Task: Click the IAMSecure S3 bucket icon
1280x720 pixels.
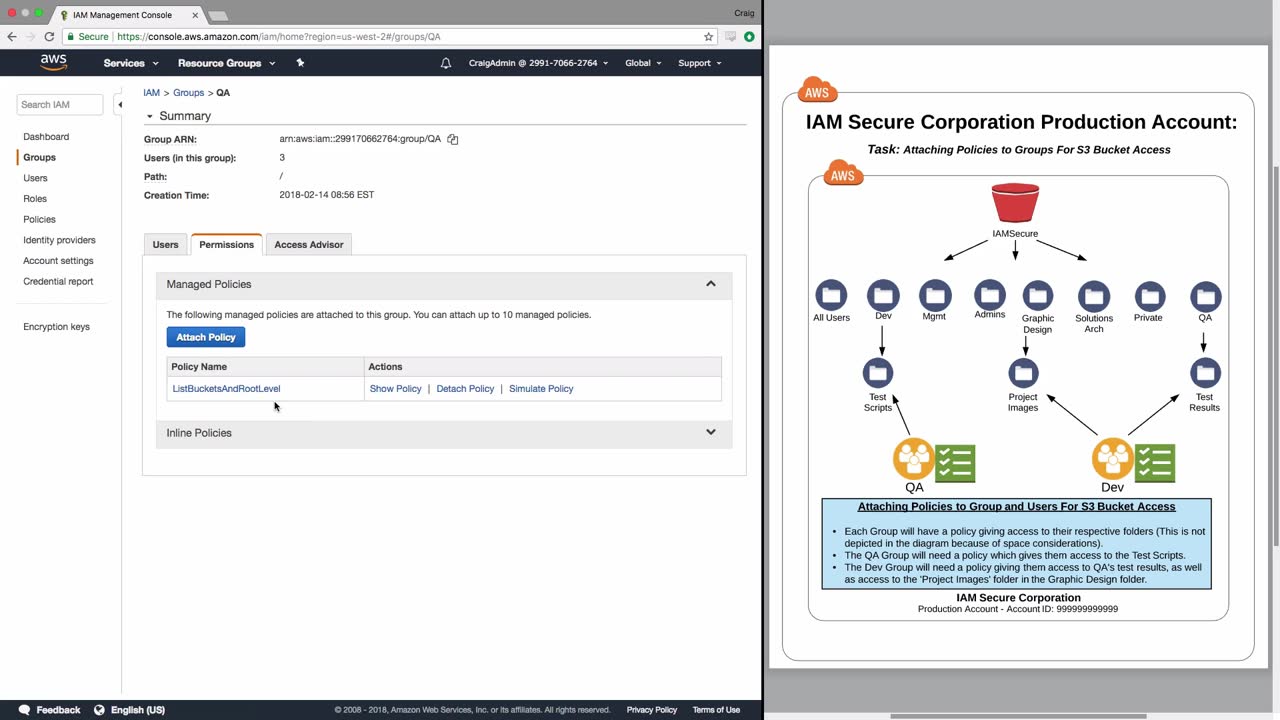Action: click(1015, 203)
